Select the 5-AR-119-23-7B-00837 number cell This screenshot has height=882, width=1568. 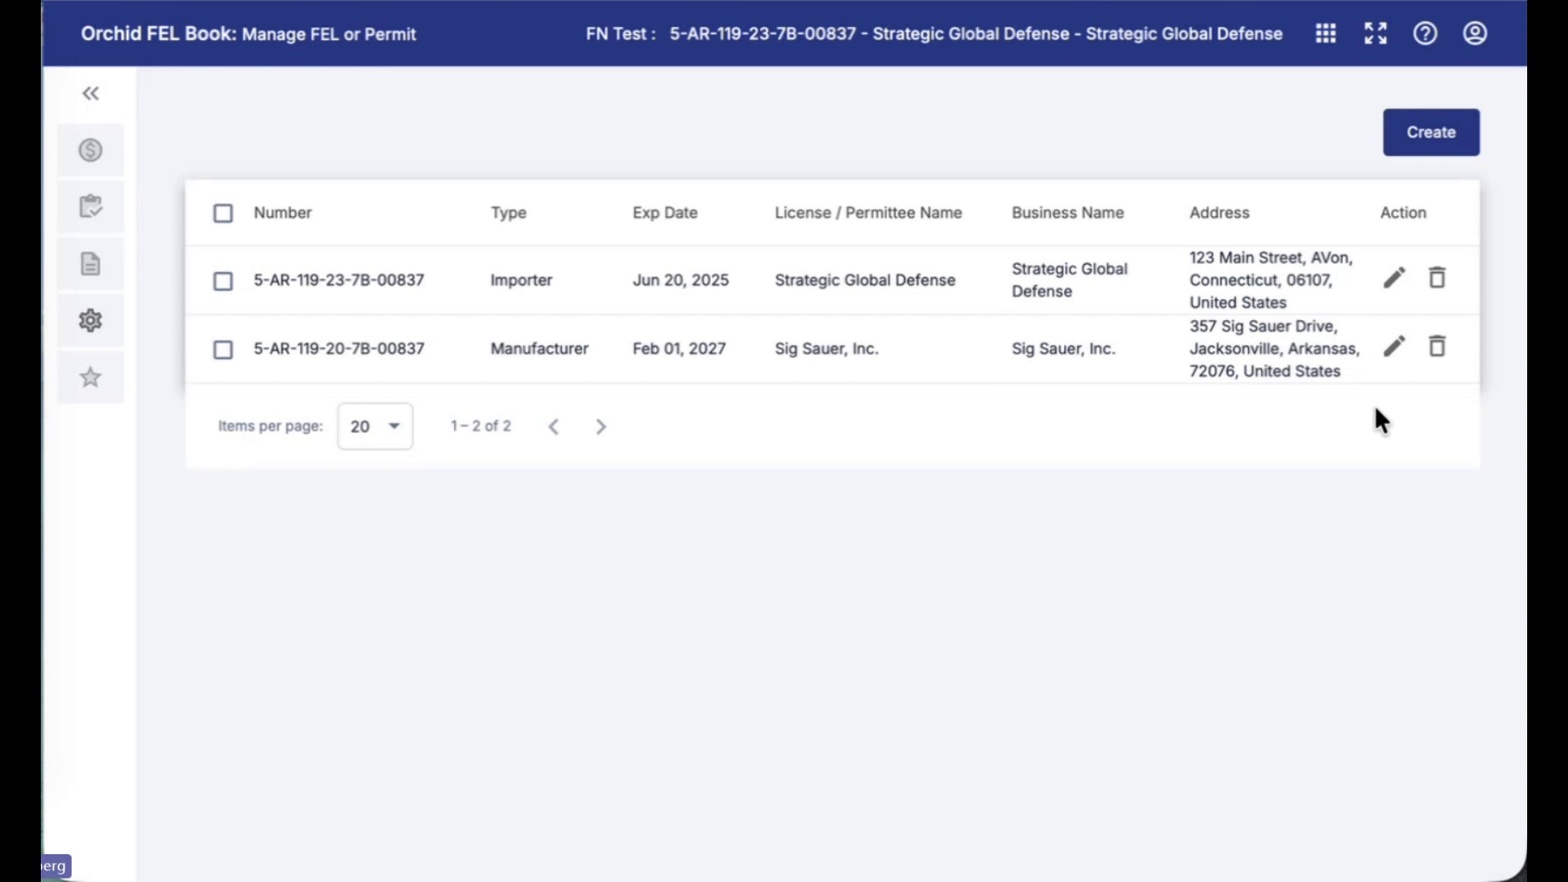click(x=339, y=280)
